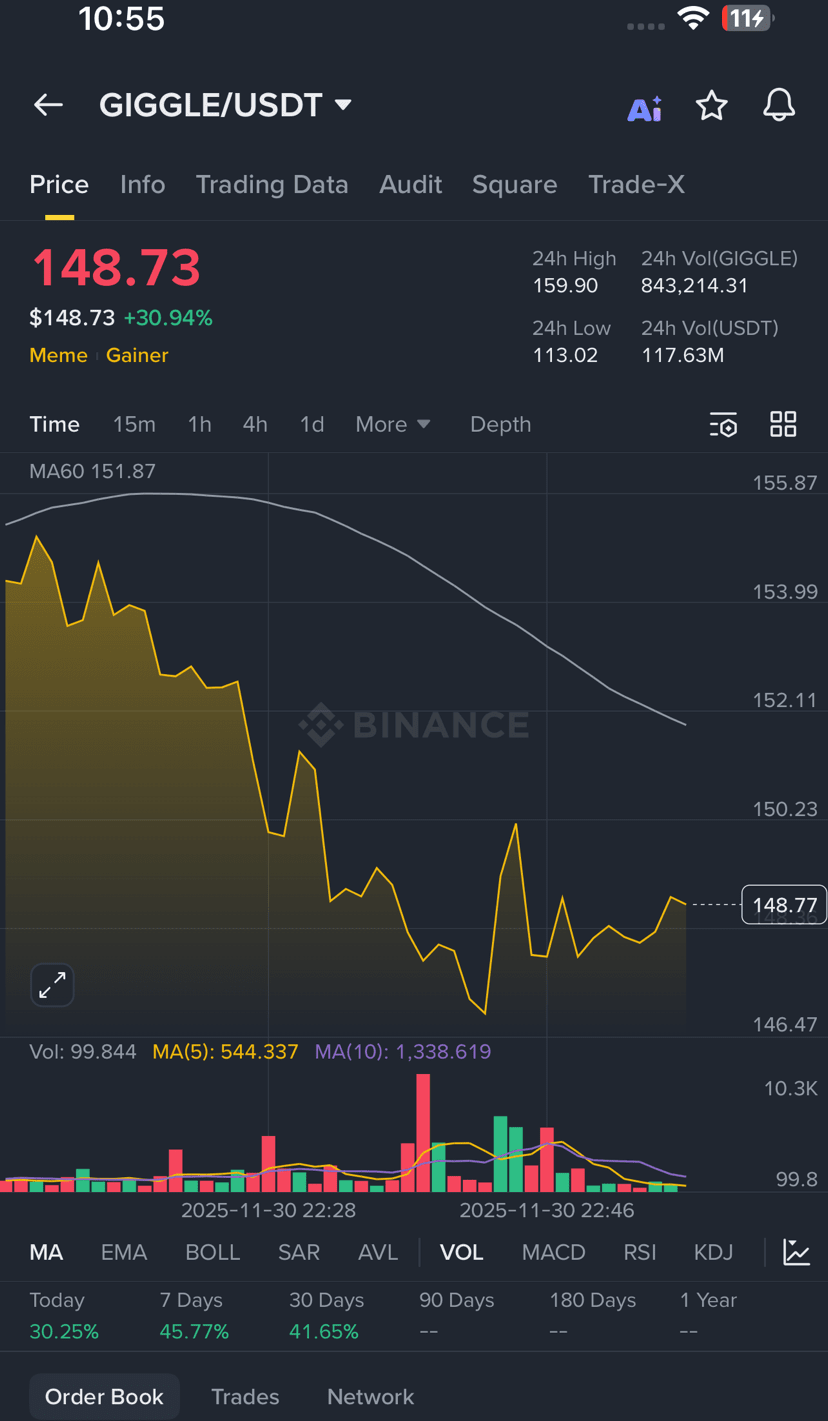Select the KDJ sub-indicator
This screenshot has width=828, height=1421.
pyautogui.click(x=714, y=1252)
